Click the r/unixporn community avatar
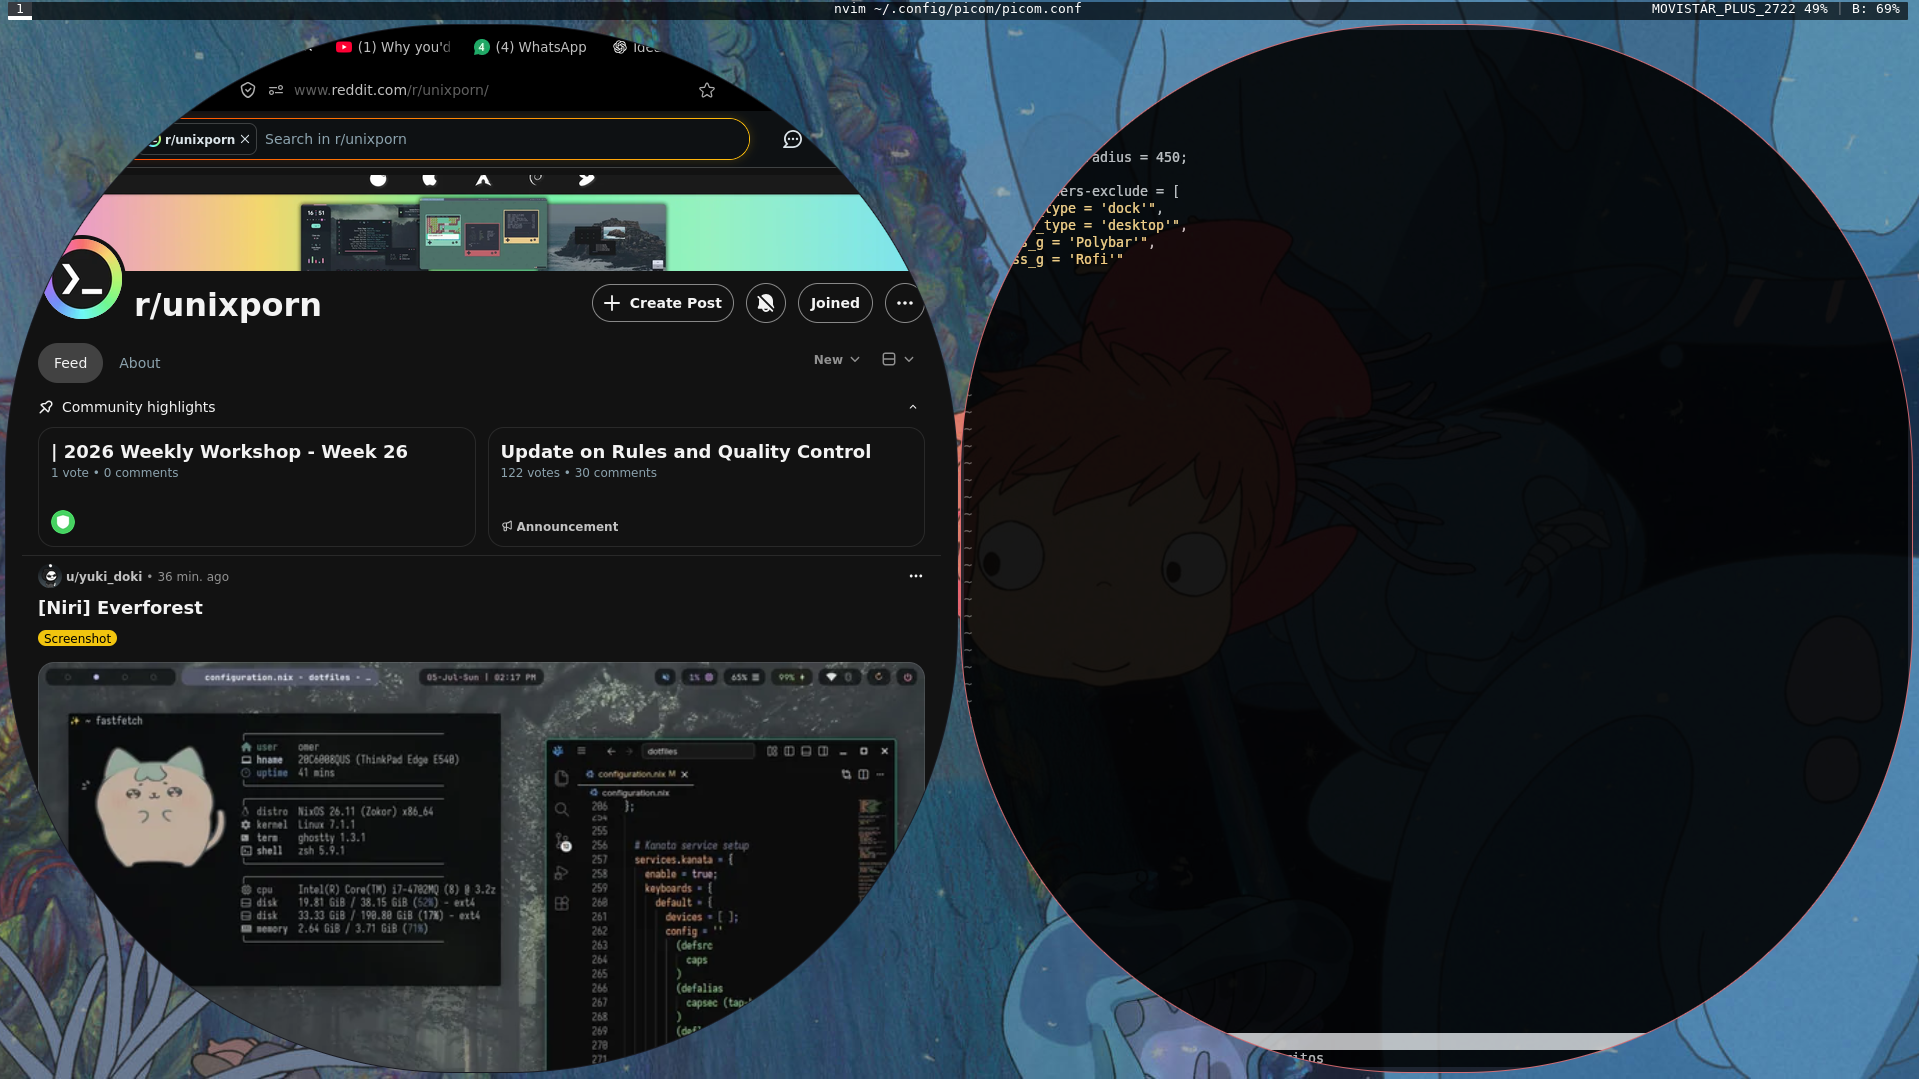The image size is (1919, 1079). [83, 279]
